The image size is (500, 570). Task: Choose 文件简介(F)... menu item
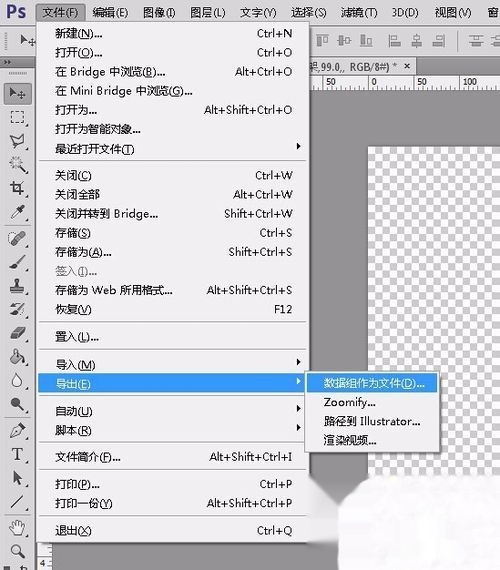click(x=173, y=457)
